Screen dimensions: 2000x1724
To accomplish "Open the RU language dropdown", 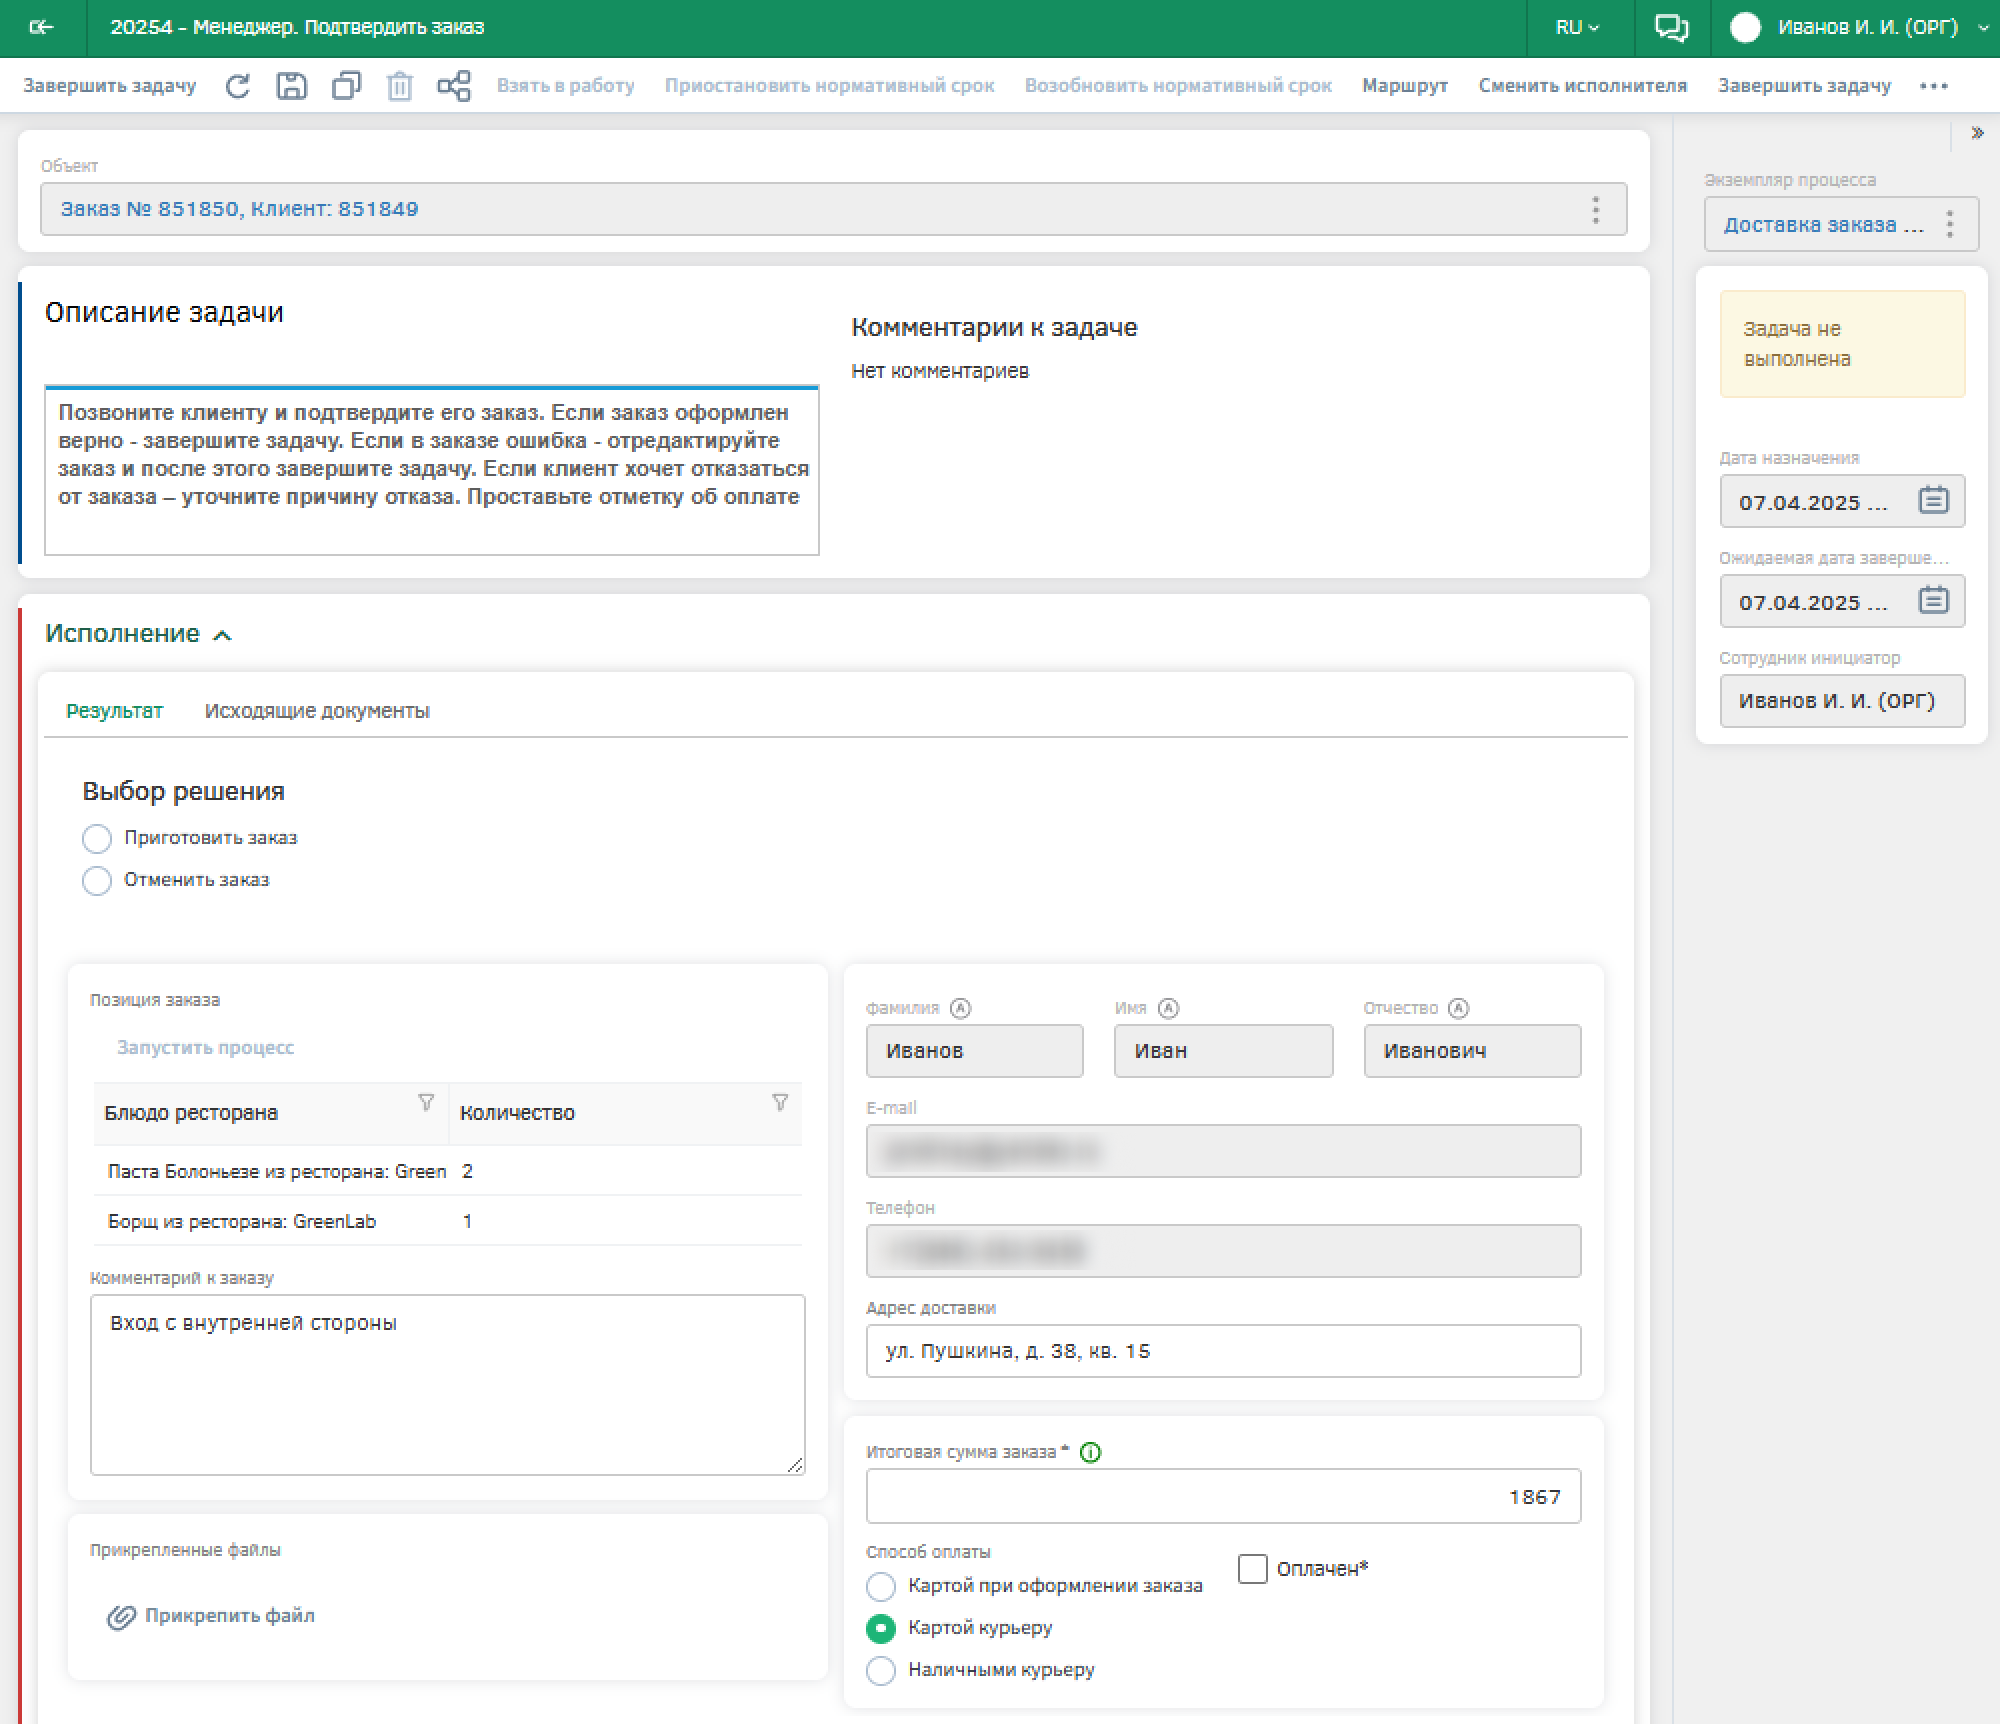I will (1577, 28).
